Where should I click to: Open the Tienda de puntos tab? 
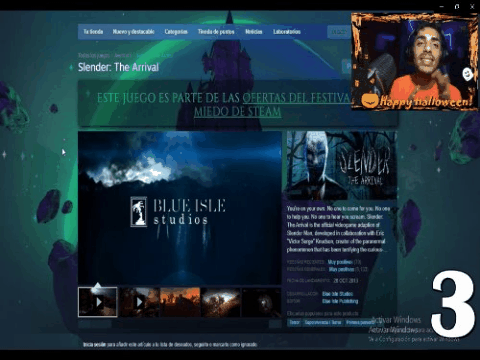(216, 32)
